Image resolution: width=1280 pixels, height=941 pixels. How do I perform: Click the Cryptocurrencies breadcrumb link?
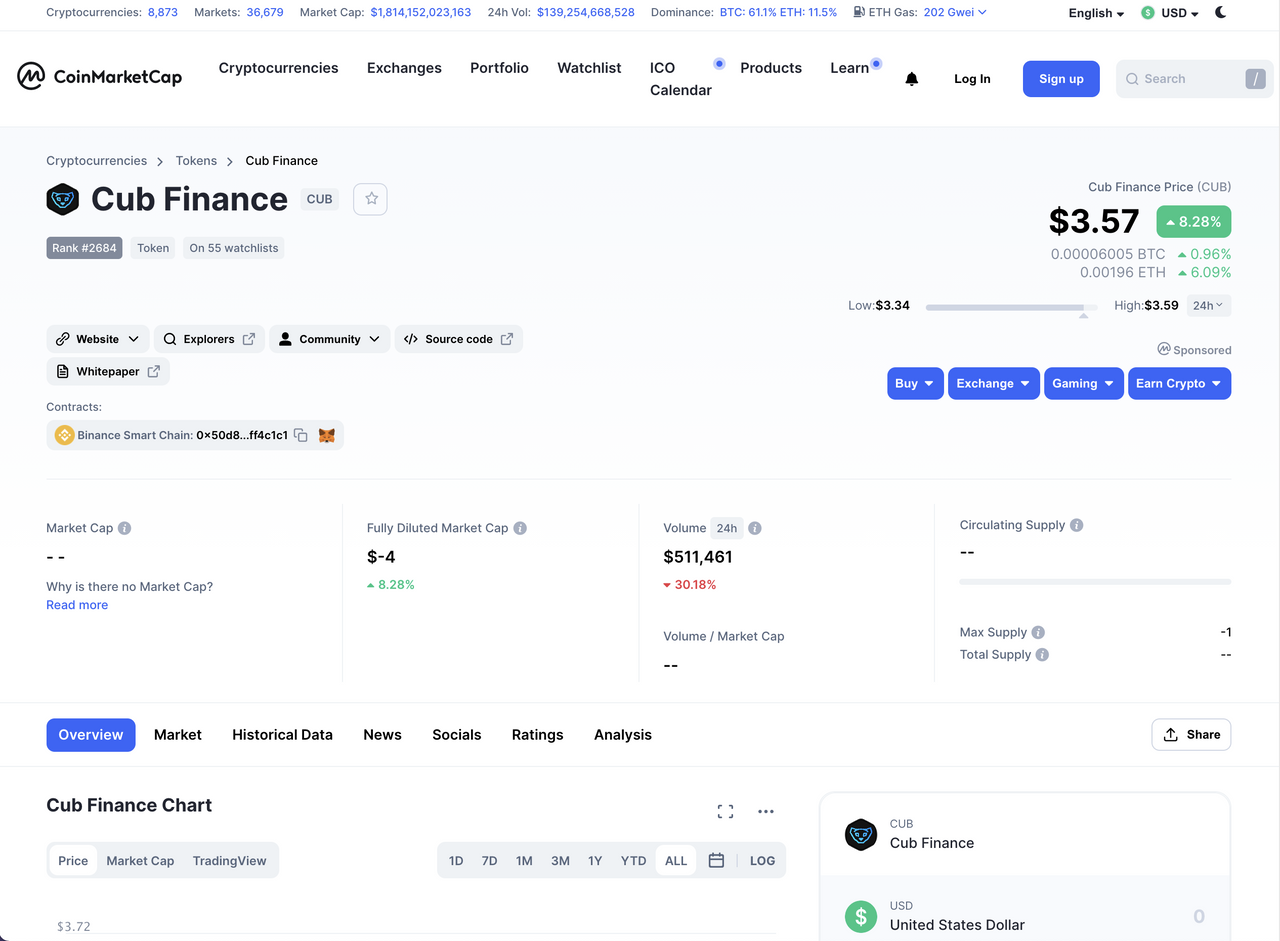(x=96, y=160)
